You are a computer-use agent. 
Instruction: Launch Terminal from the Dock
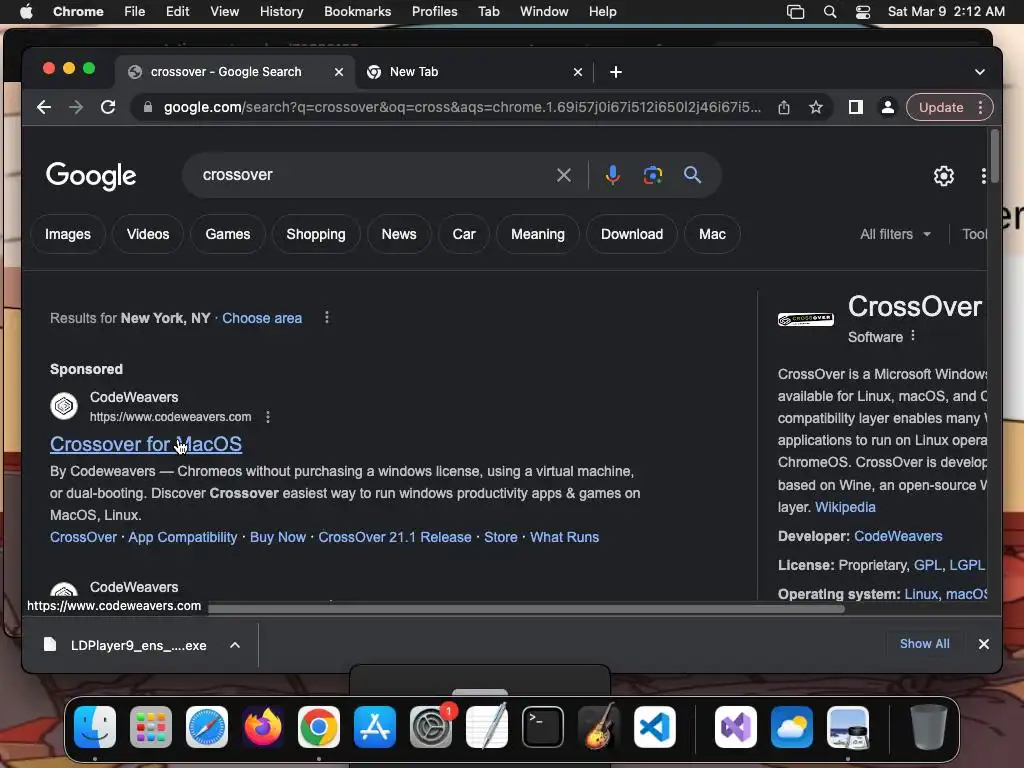click(543, 727)
